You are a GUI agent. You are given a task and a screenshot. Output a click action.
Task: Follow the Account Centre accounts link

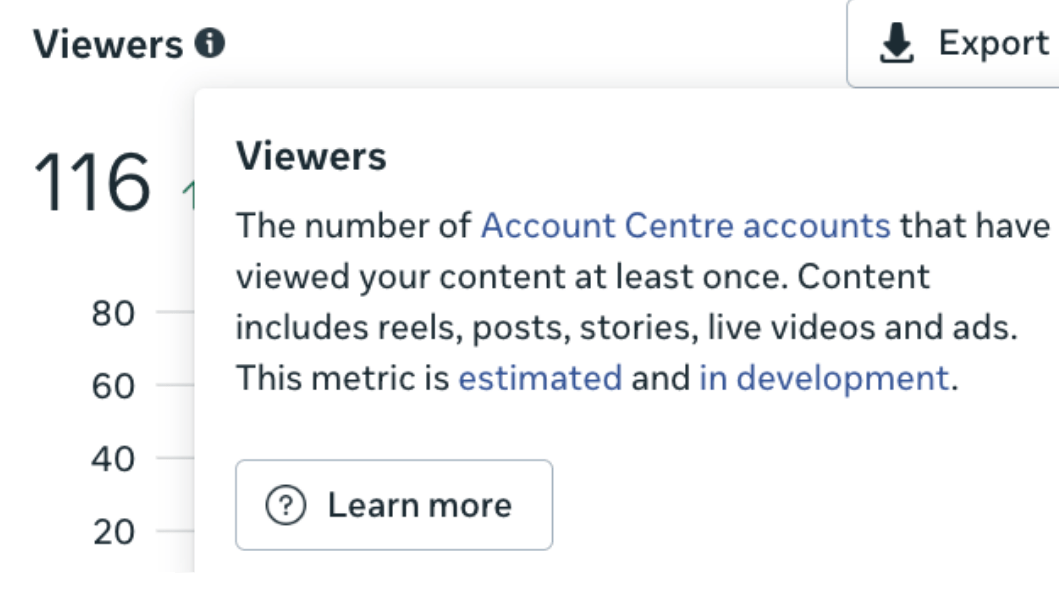click(685, 226)
